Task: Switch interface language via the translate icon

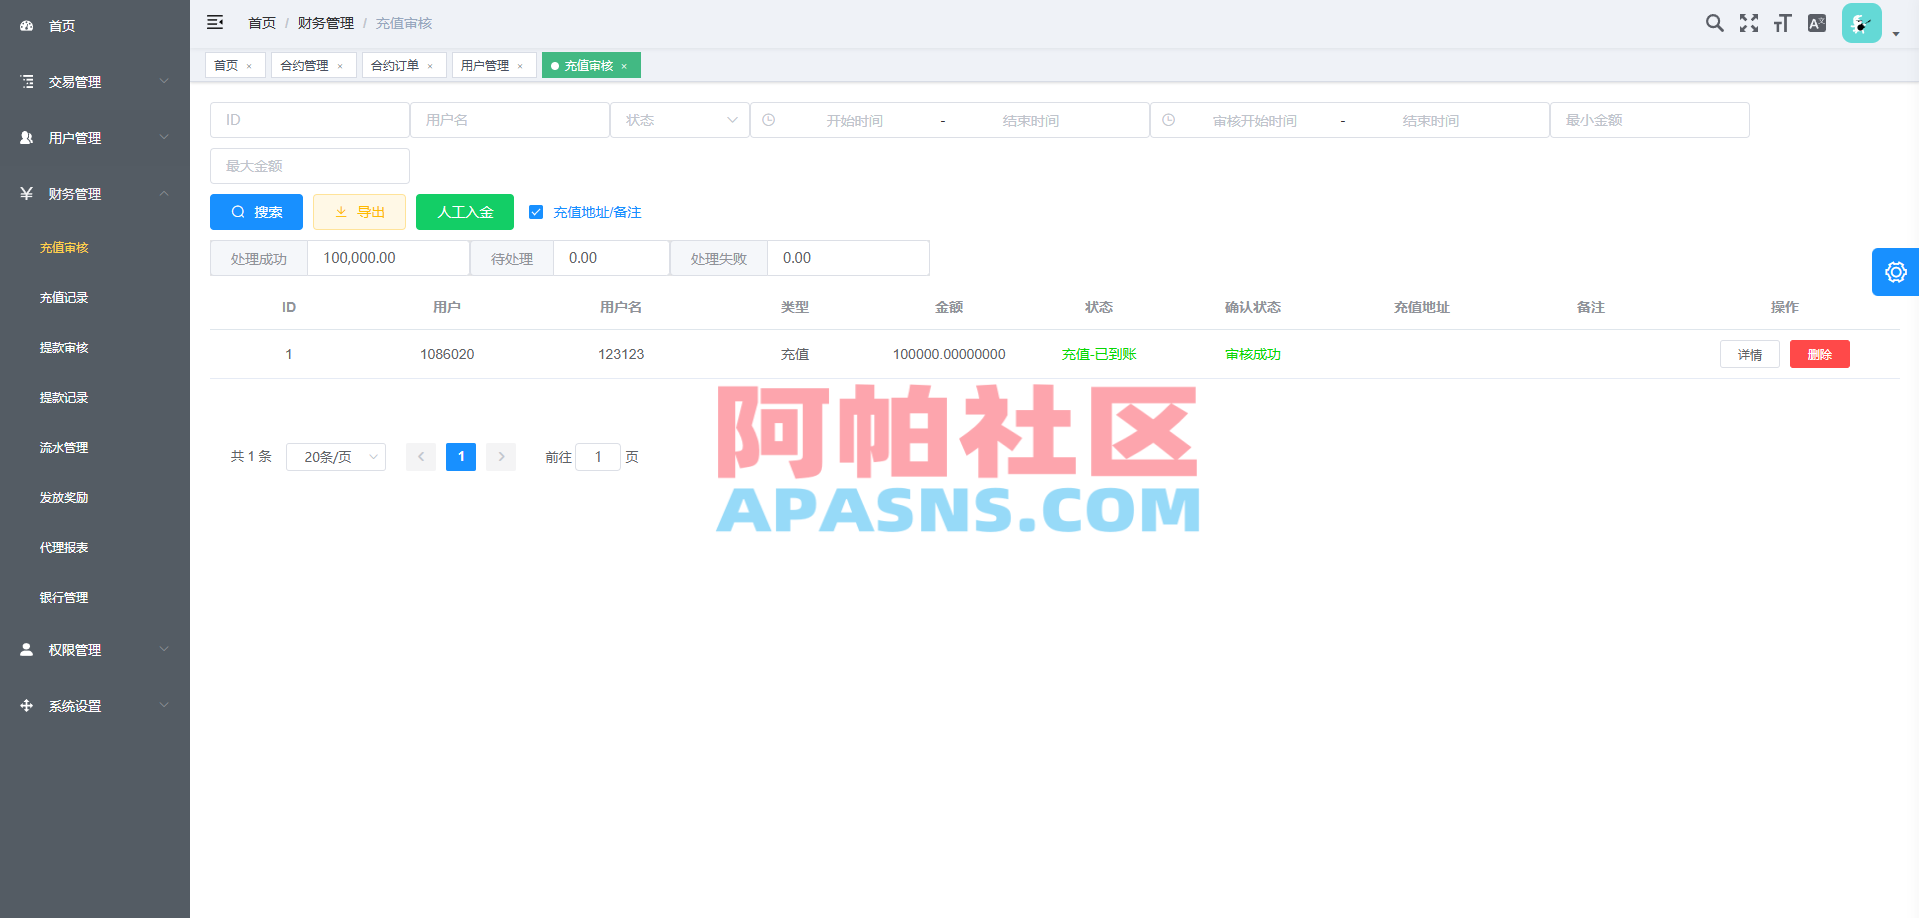Action: click(1817, 22)
